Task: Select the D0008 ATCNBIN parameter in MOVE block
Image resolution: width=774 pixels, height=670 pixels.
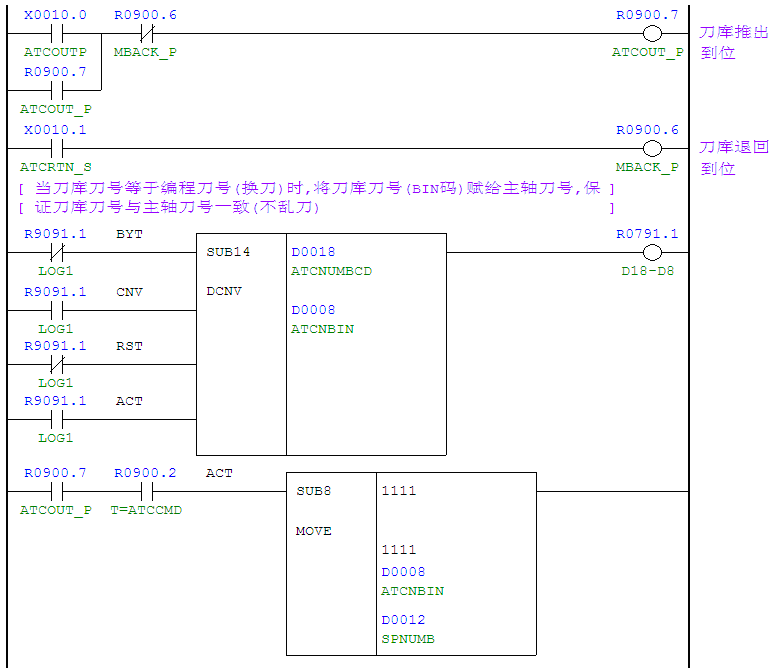Action: coord(412,581)
